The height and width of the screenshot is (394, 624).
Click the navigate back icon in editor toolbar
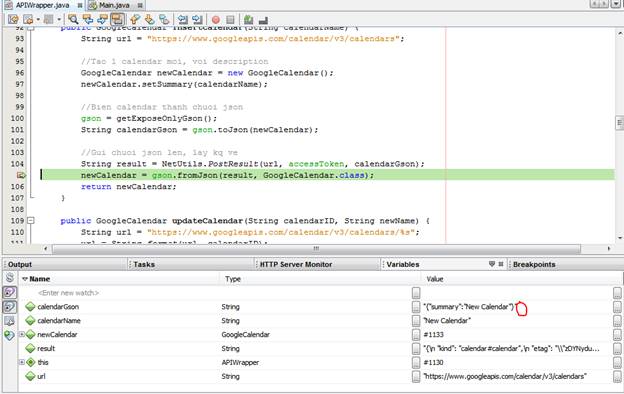click(28, 19)
